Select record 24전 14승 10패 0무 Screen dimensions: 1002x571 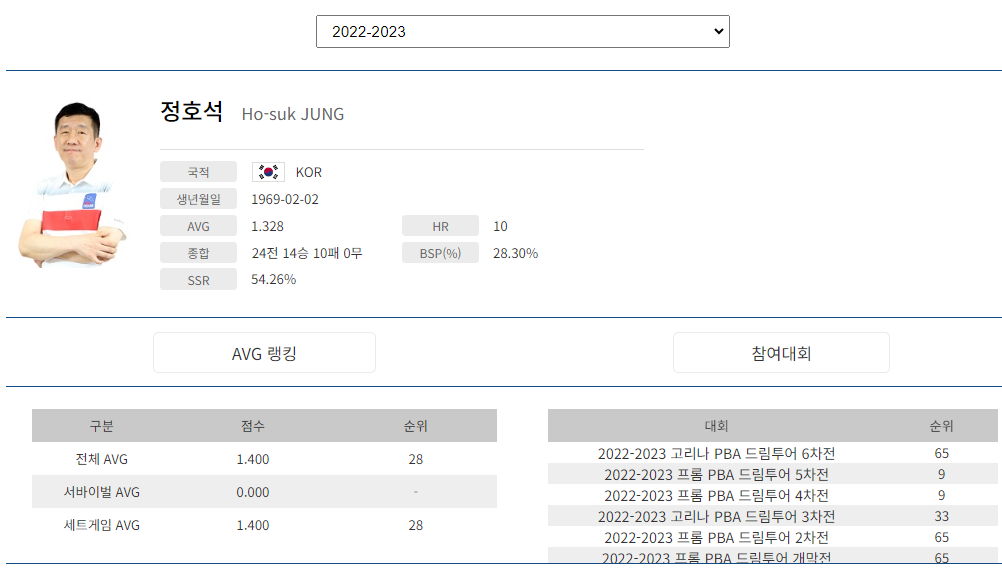point(307,253)
